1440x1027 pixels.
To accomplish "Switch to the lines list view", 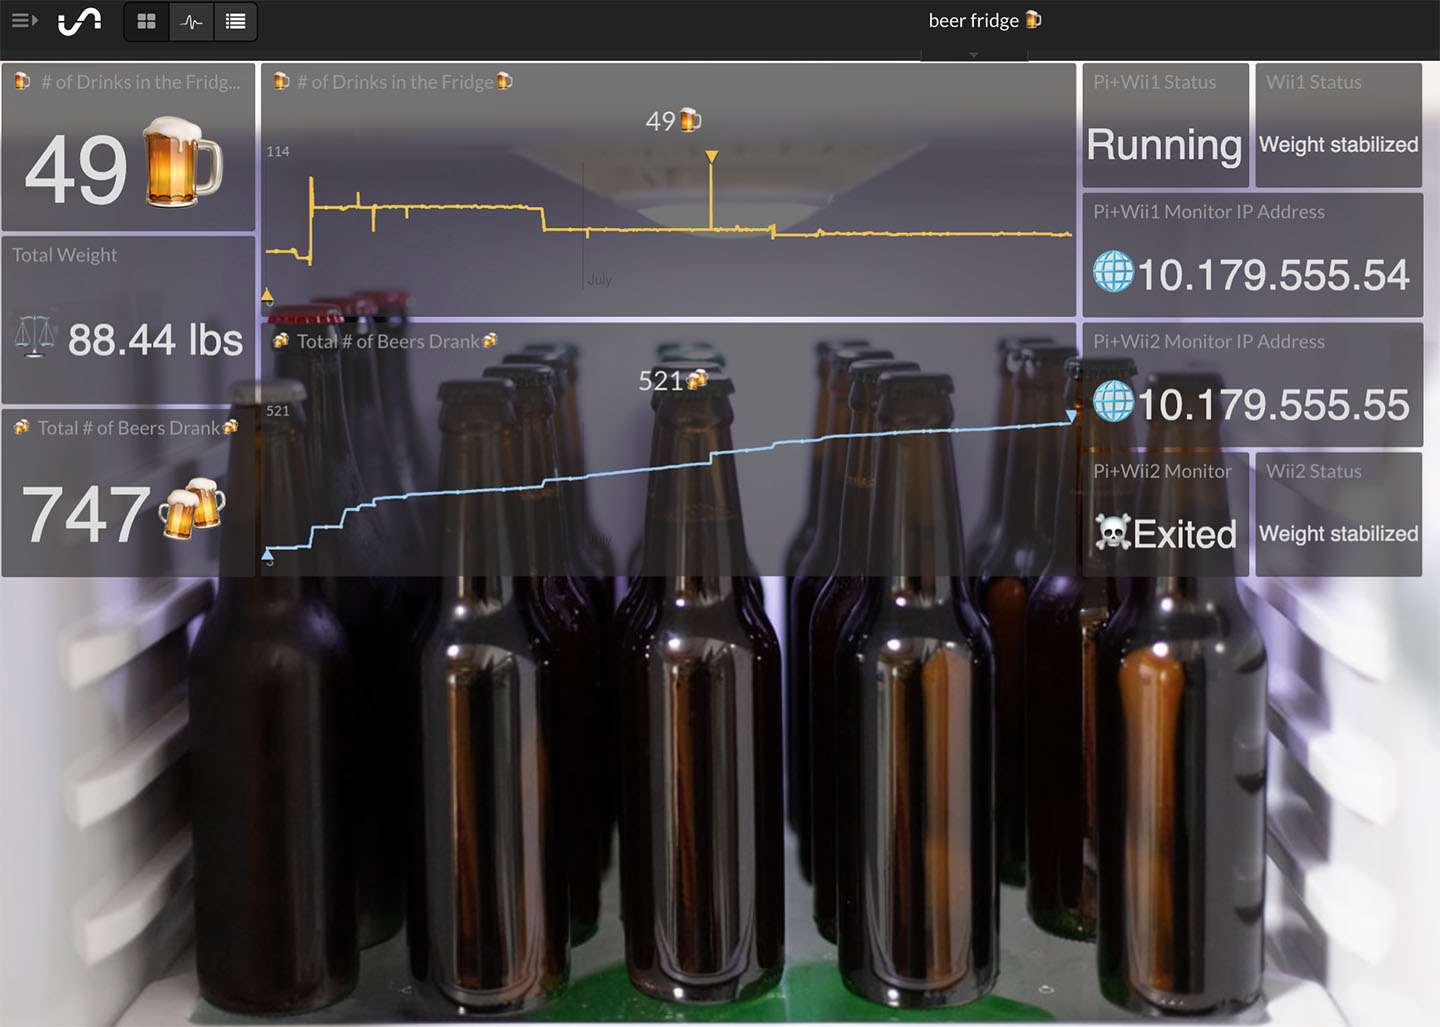I will point(235,21).
